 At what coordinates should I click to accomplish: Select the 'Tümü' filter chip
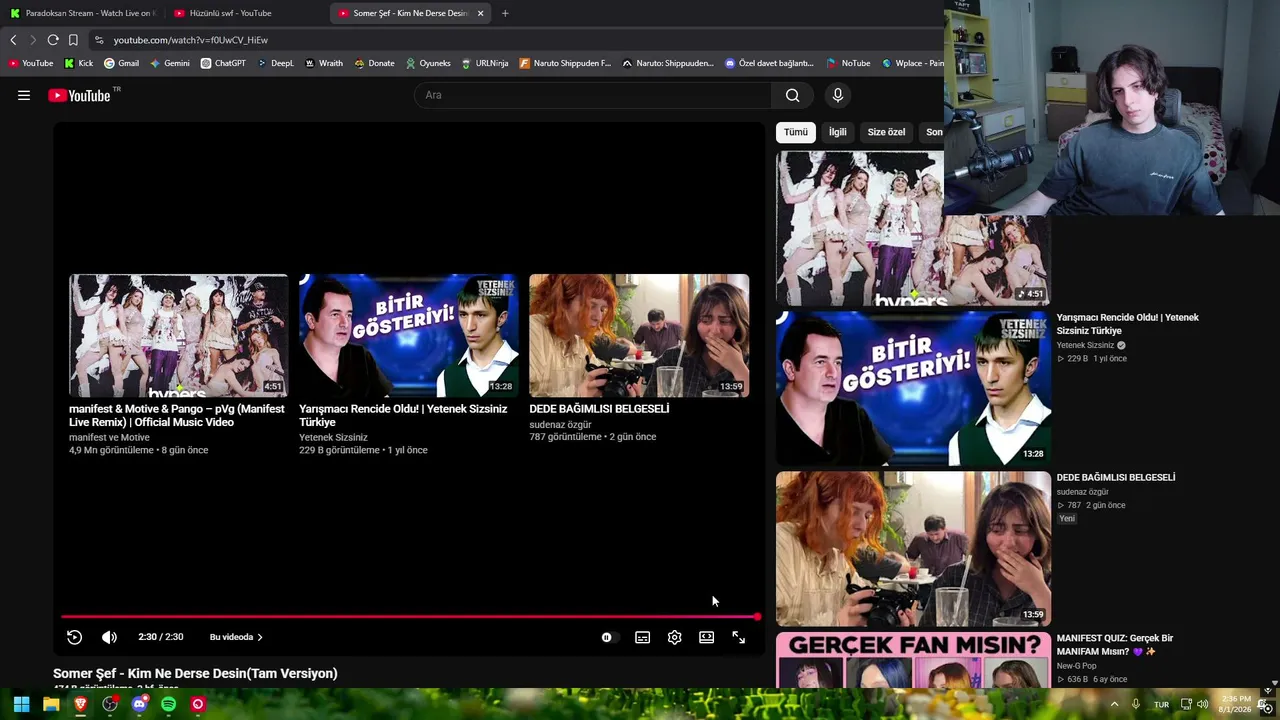796,132
